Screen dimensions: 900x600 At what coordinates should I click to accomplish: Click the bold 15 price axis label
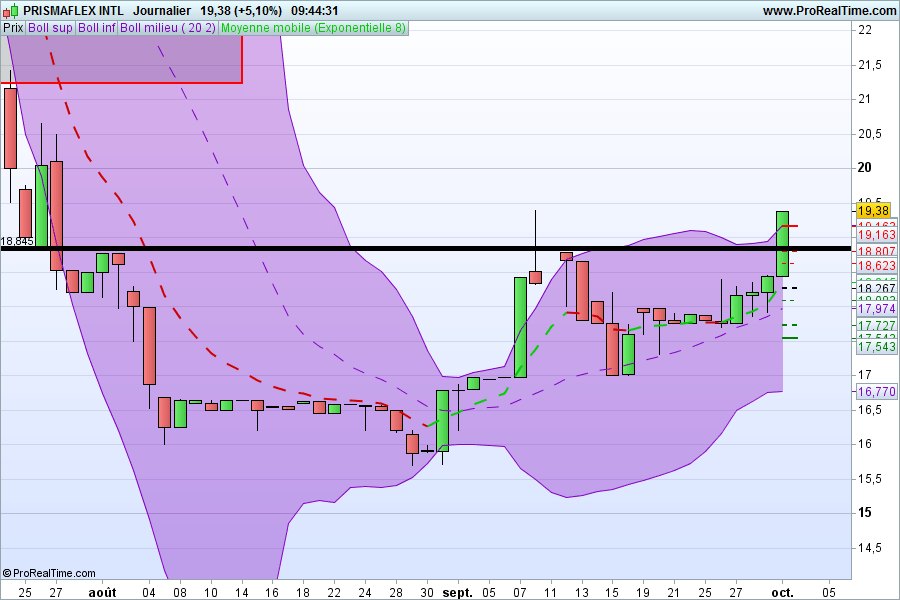pyautogui.click(x=864, y=512)
